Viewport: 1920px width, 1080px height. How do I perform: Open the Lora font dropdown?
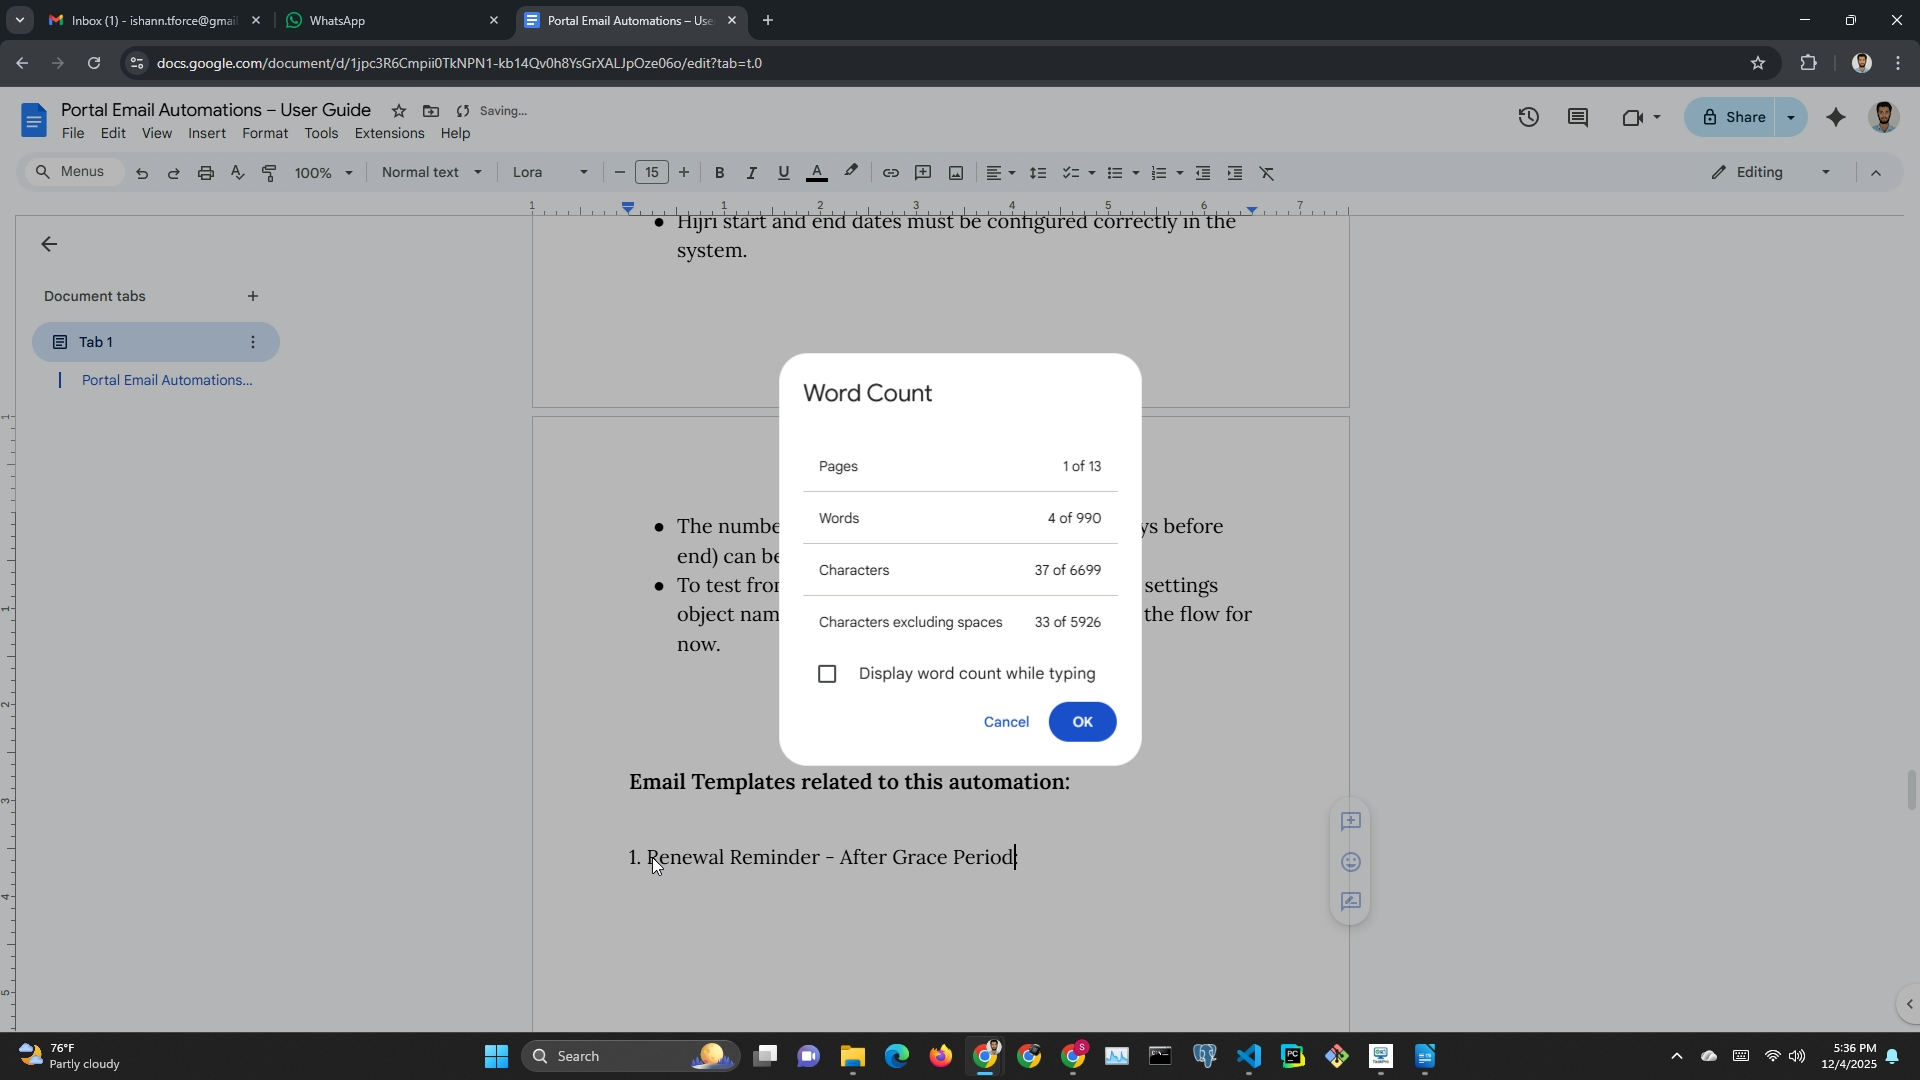click(x=549, y=173)
